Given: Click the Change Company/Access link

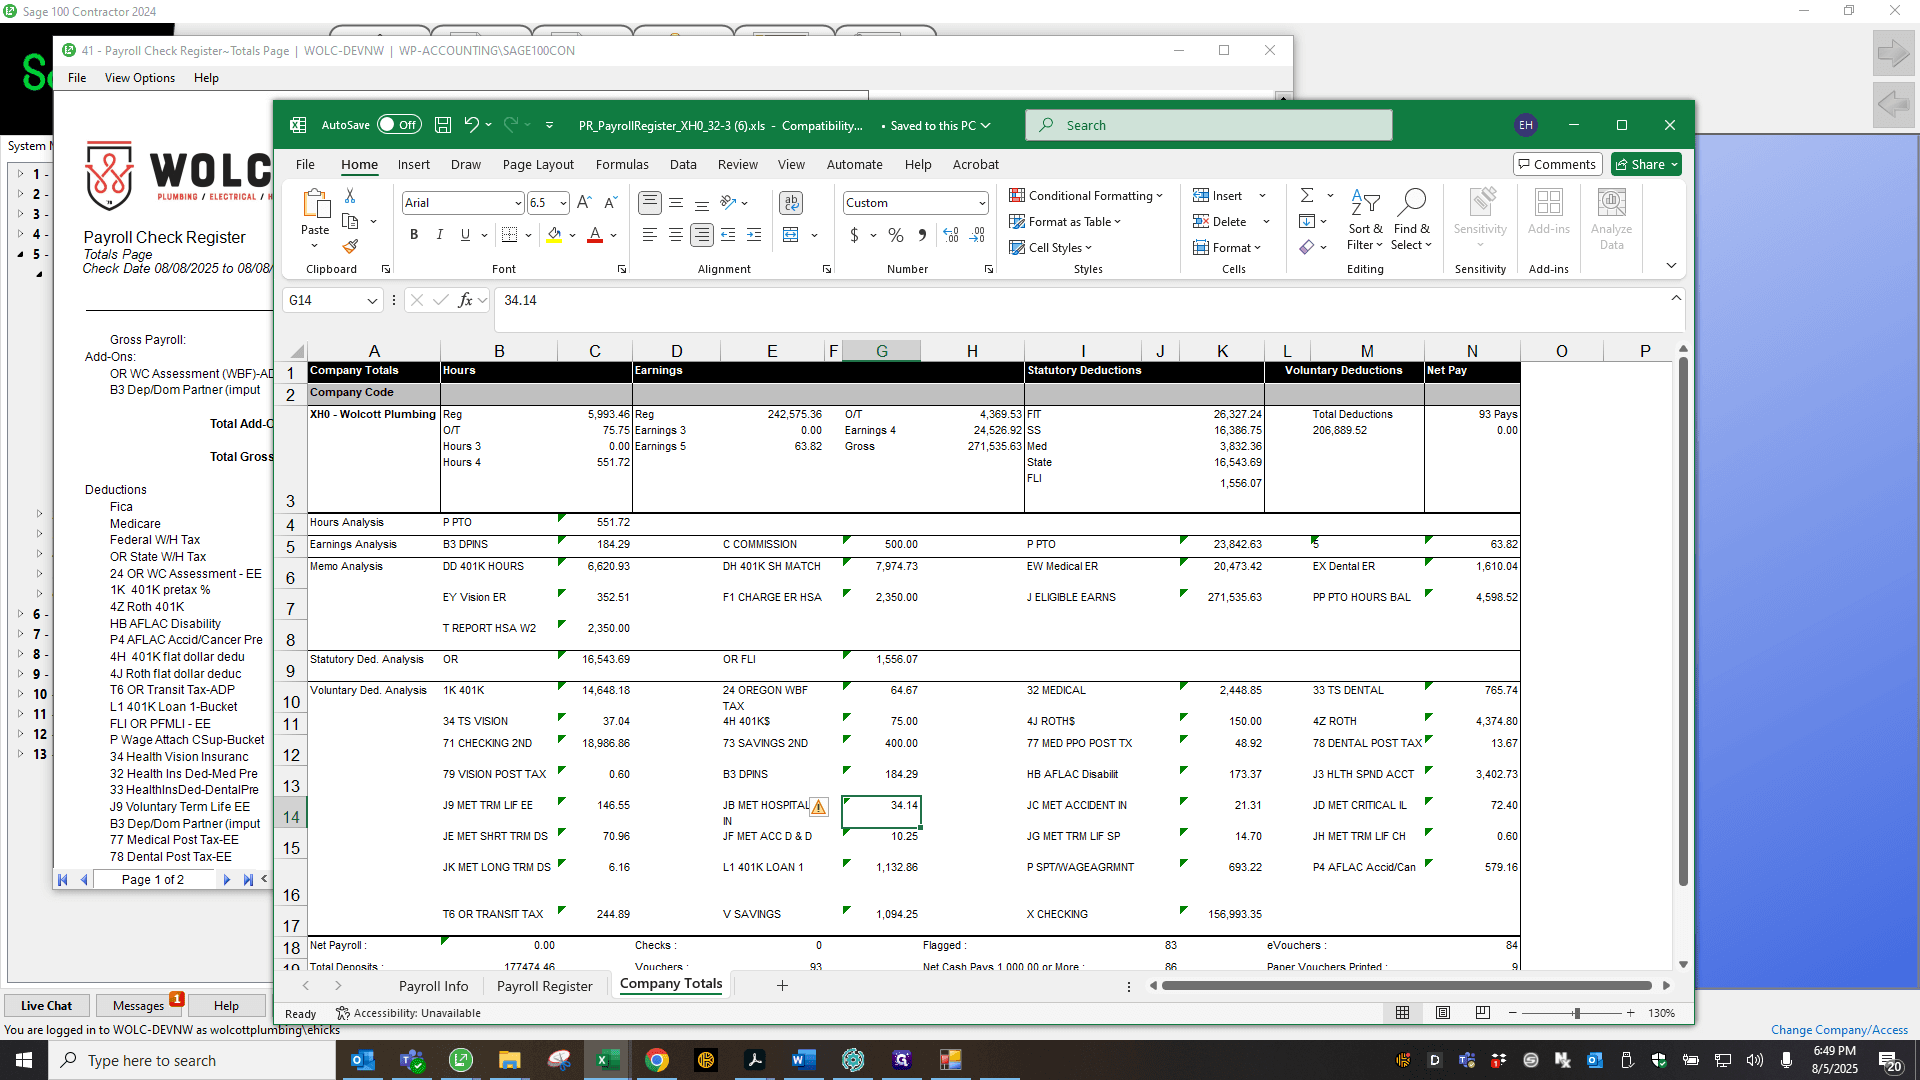Looking at the screenshot, I should point(1839,1030).
